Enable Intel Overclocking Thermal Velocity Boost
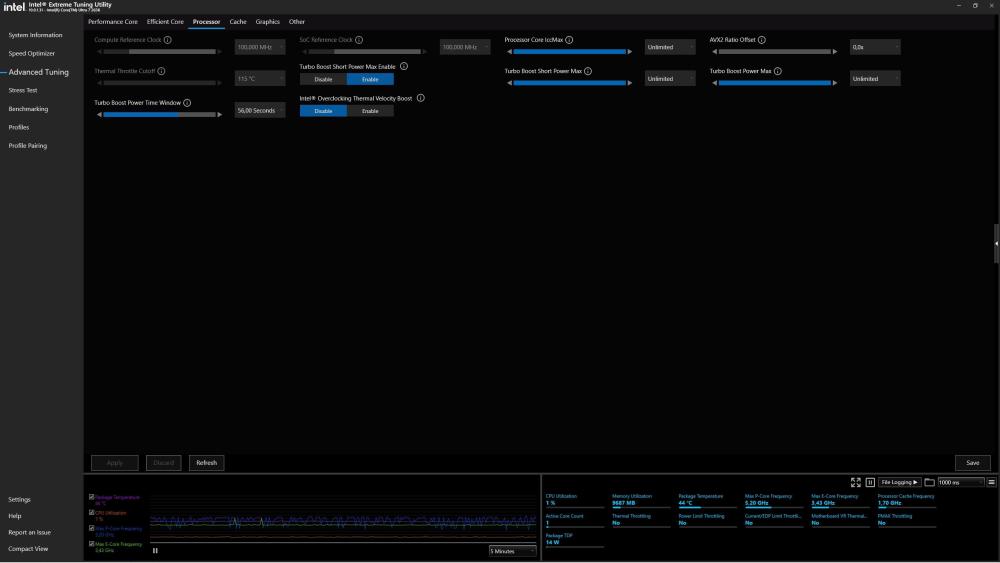 click(370, 111)
